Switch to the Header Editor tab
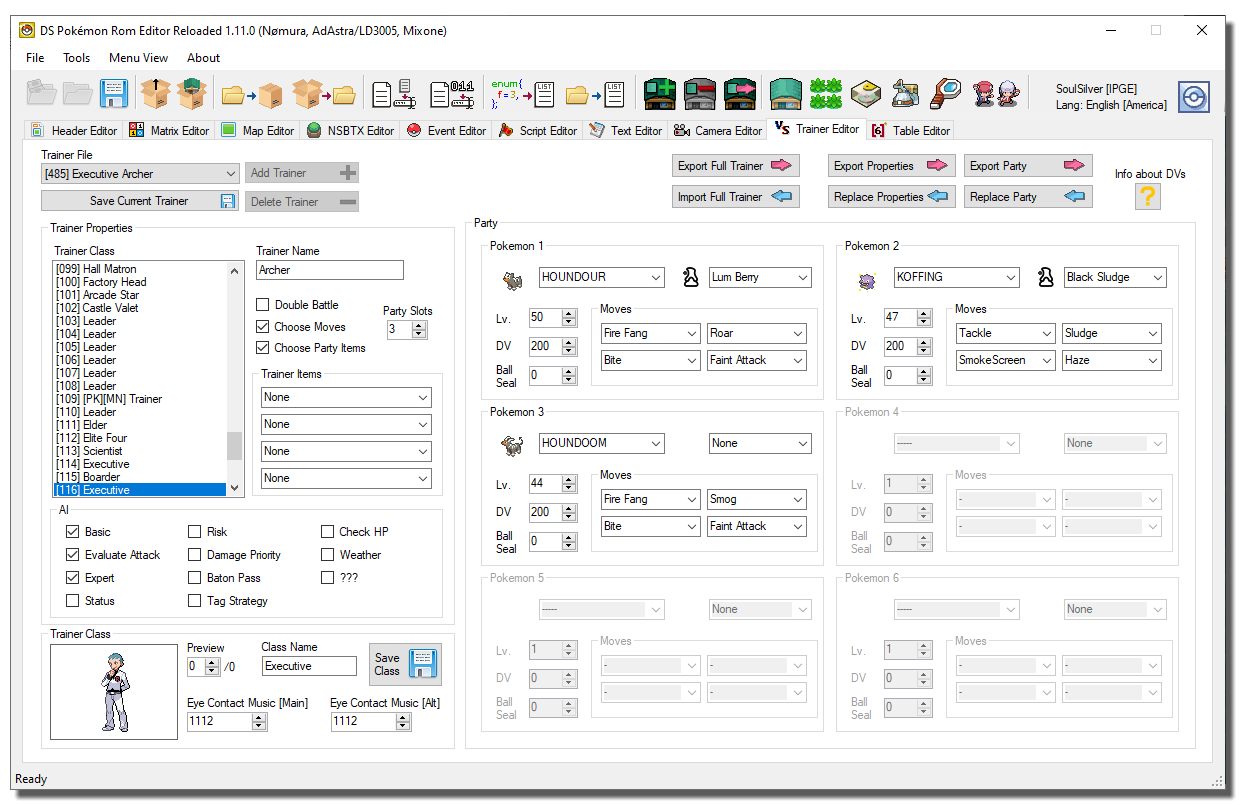 tap(74, 130)
